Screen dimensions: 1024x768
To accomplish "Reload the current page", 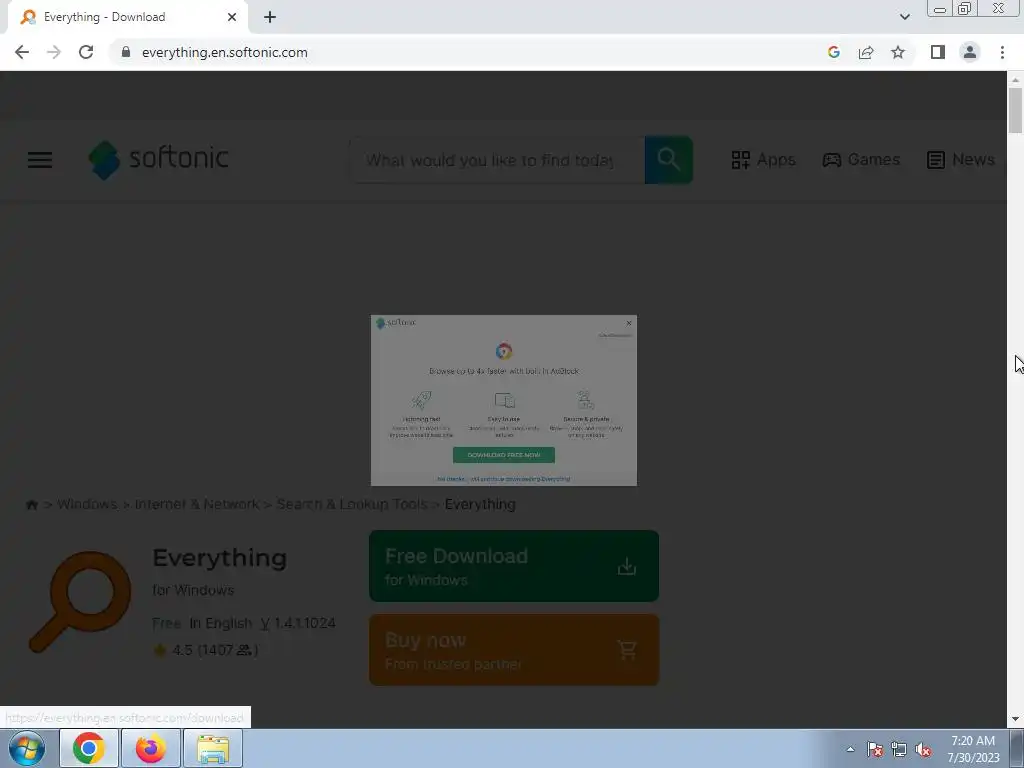I will [86, 52].
